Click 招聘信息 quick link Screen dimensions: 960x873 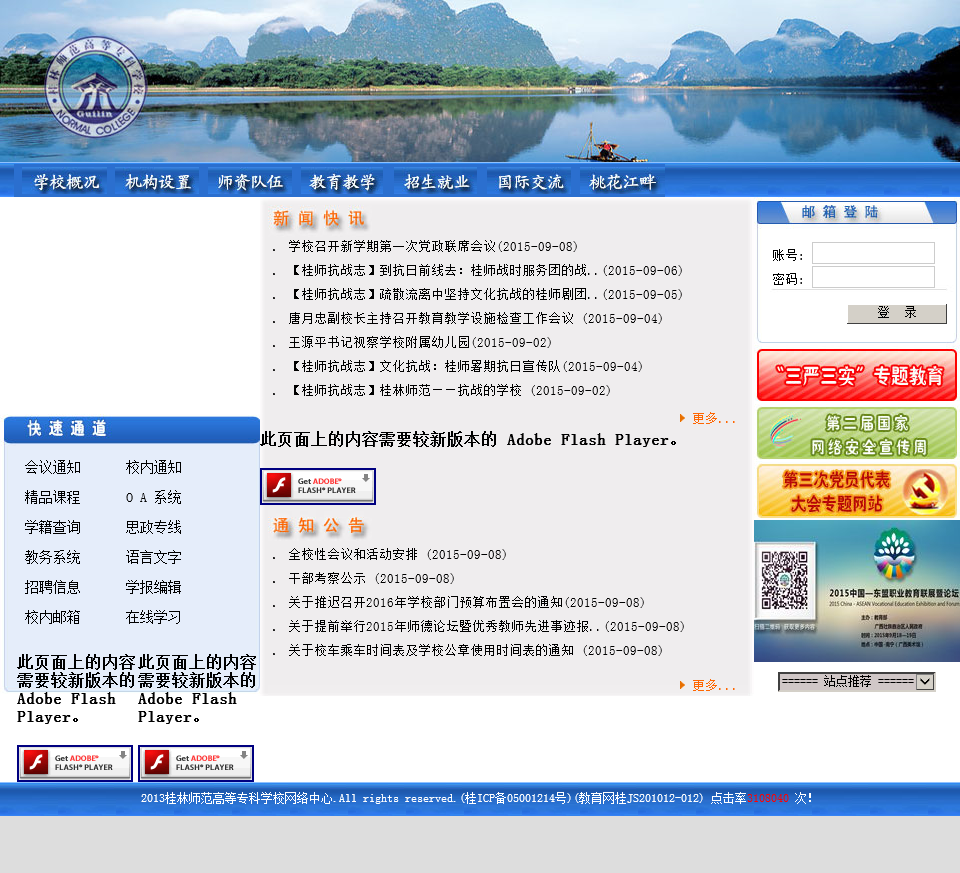click(53, 588)
